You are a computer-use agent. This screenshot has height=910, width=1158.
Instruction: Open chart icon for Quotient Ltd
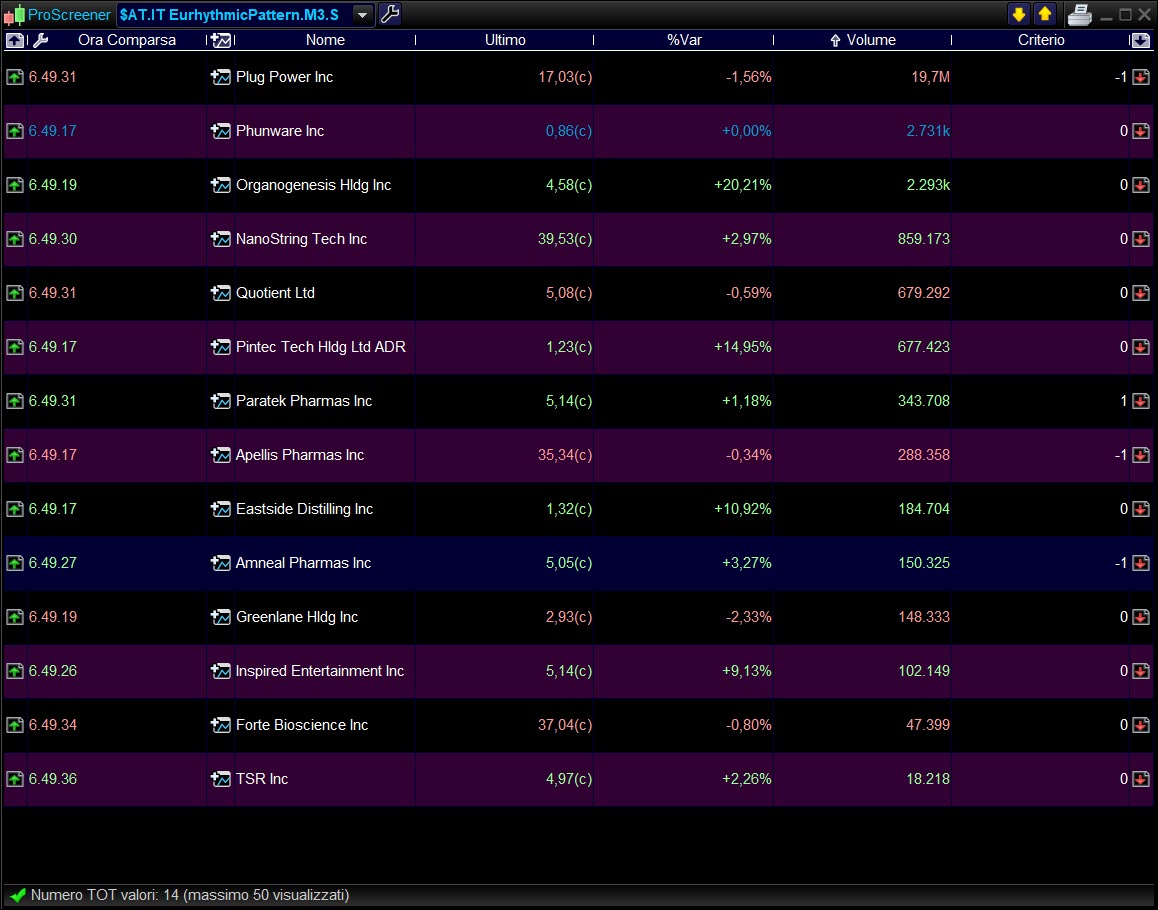[x=220, y=292]
